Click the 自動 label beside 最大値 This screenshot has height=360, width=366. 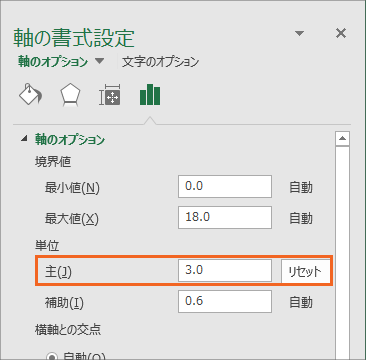pos(301,219)
